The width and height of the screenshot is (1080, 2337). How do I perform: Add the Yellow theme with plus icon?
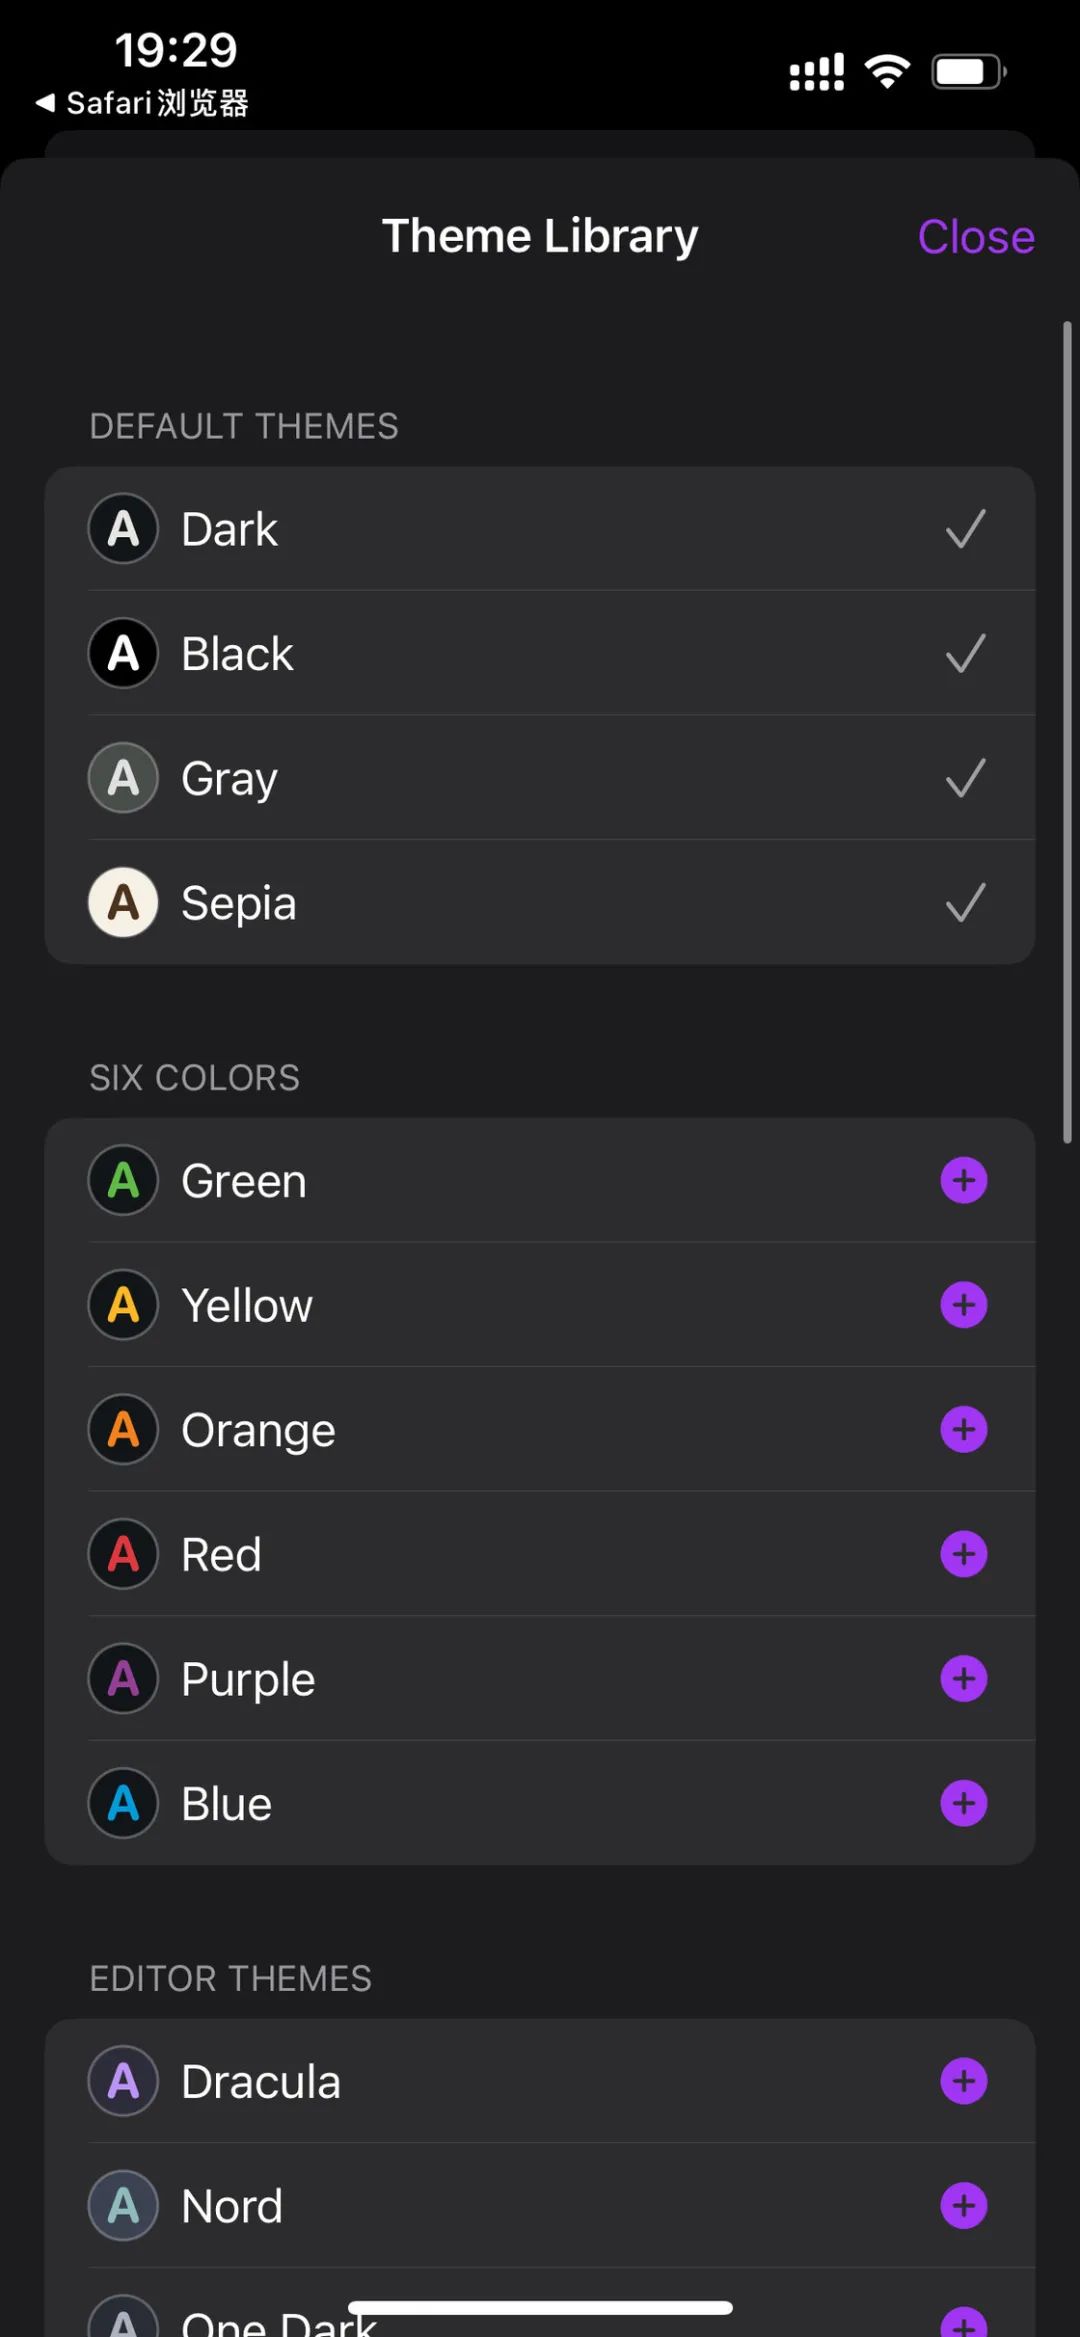pos(964,1305)
